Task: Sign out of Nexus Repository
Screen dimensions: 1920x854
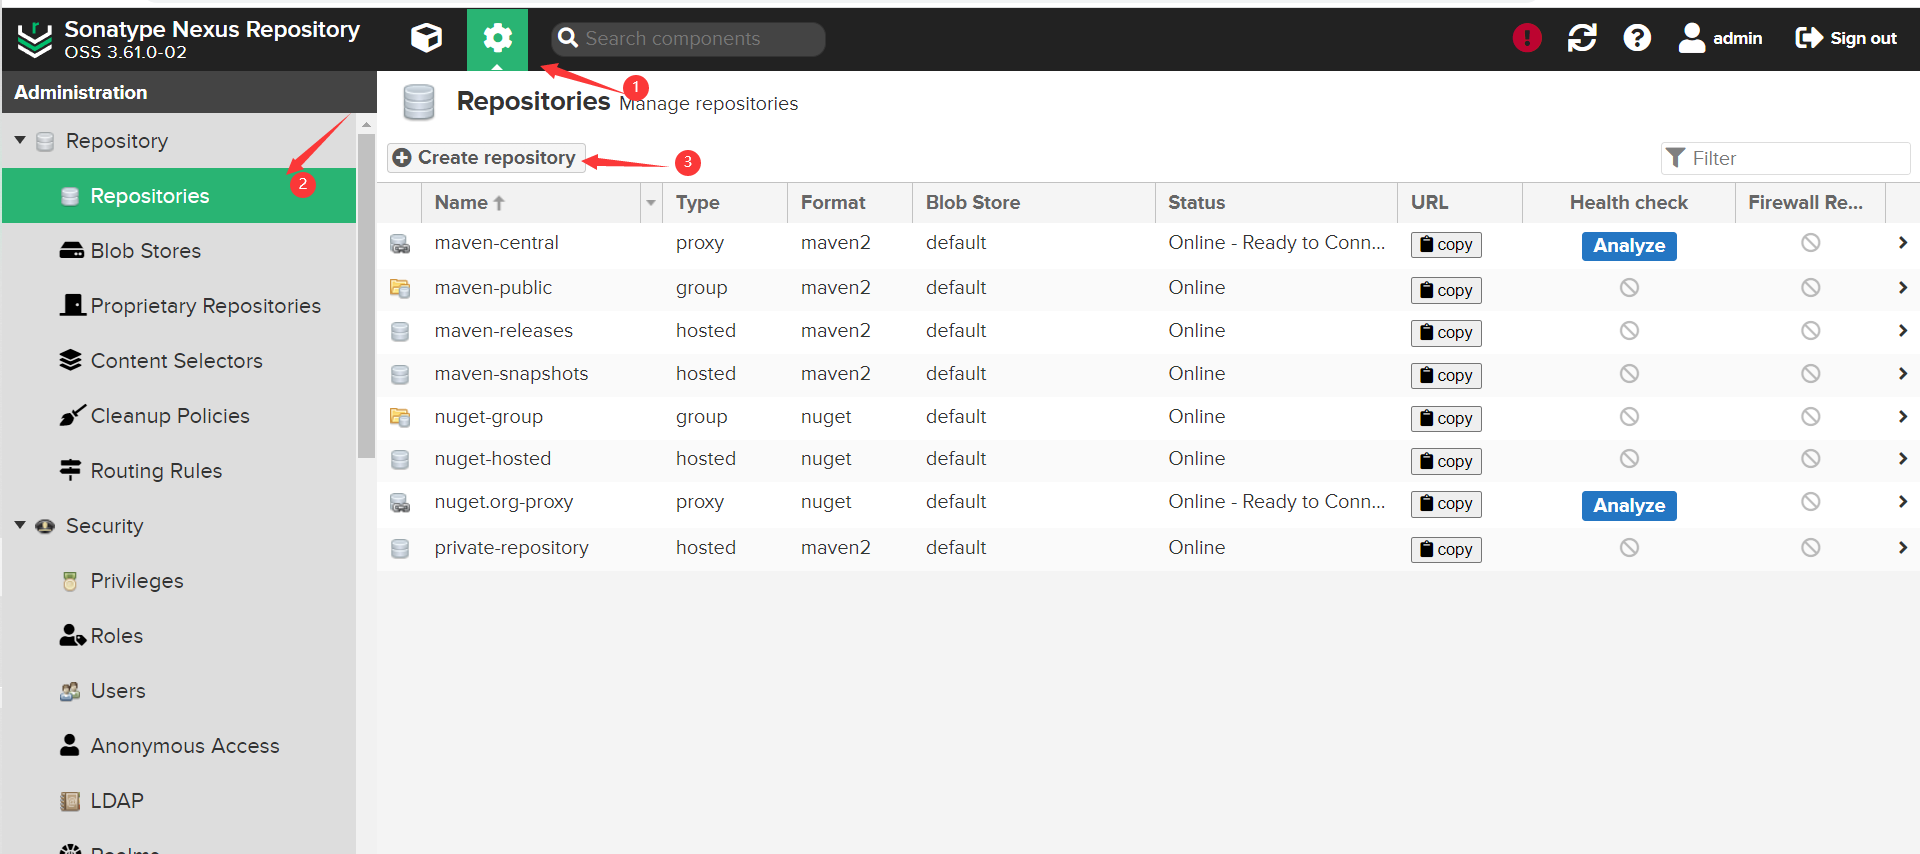Action: 1846,38
